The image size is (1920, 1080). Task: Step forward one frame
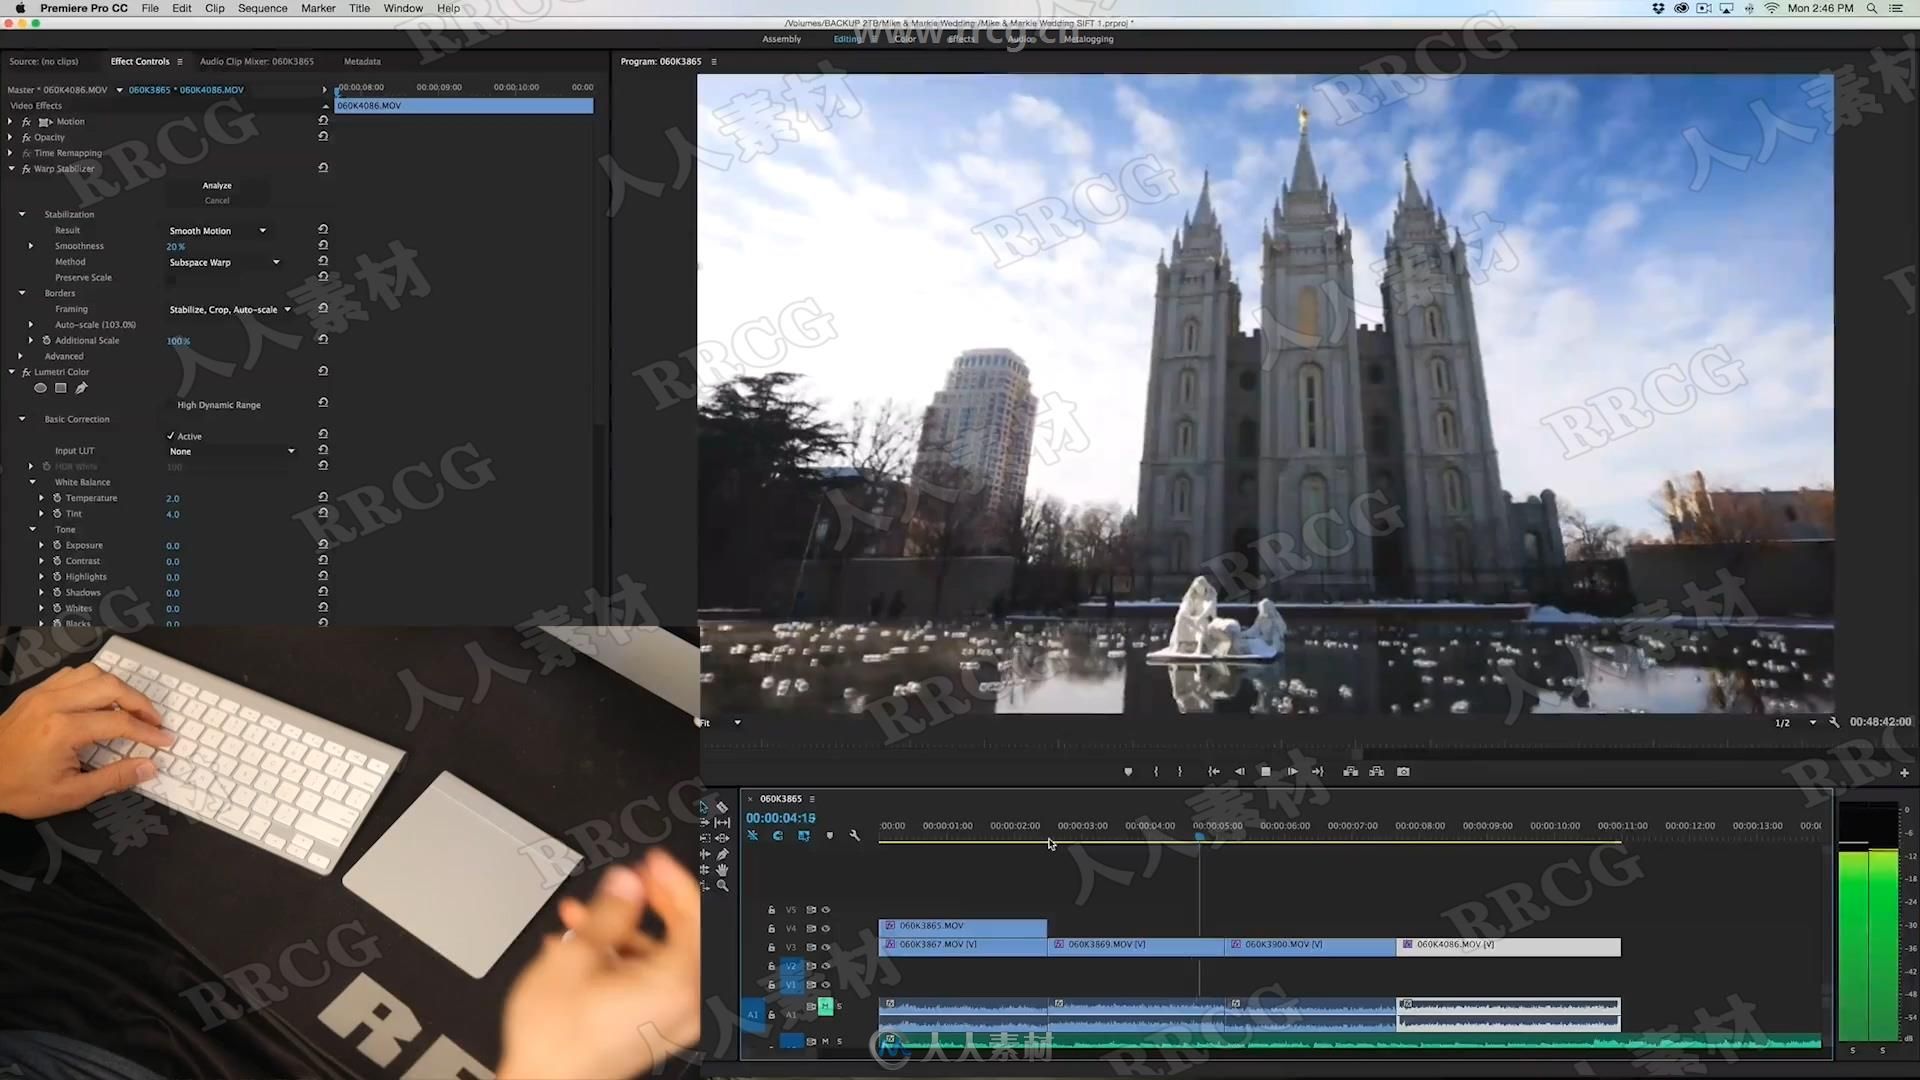1292,772
